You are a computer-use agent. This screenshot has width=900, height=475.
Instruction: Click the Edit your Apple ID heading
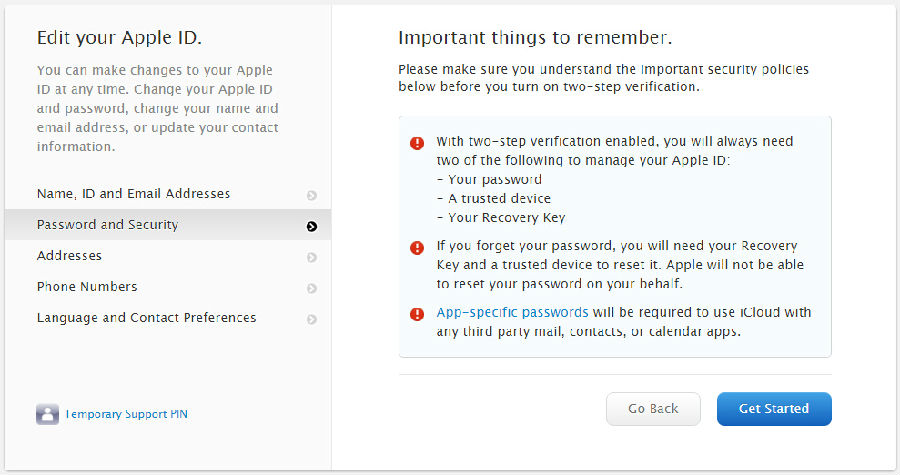pos(119,38)
